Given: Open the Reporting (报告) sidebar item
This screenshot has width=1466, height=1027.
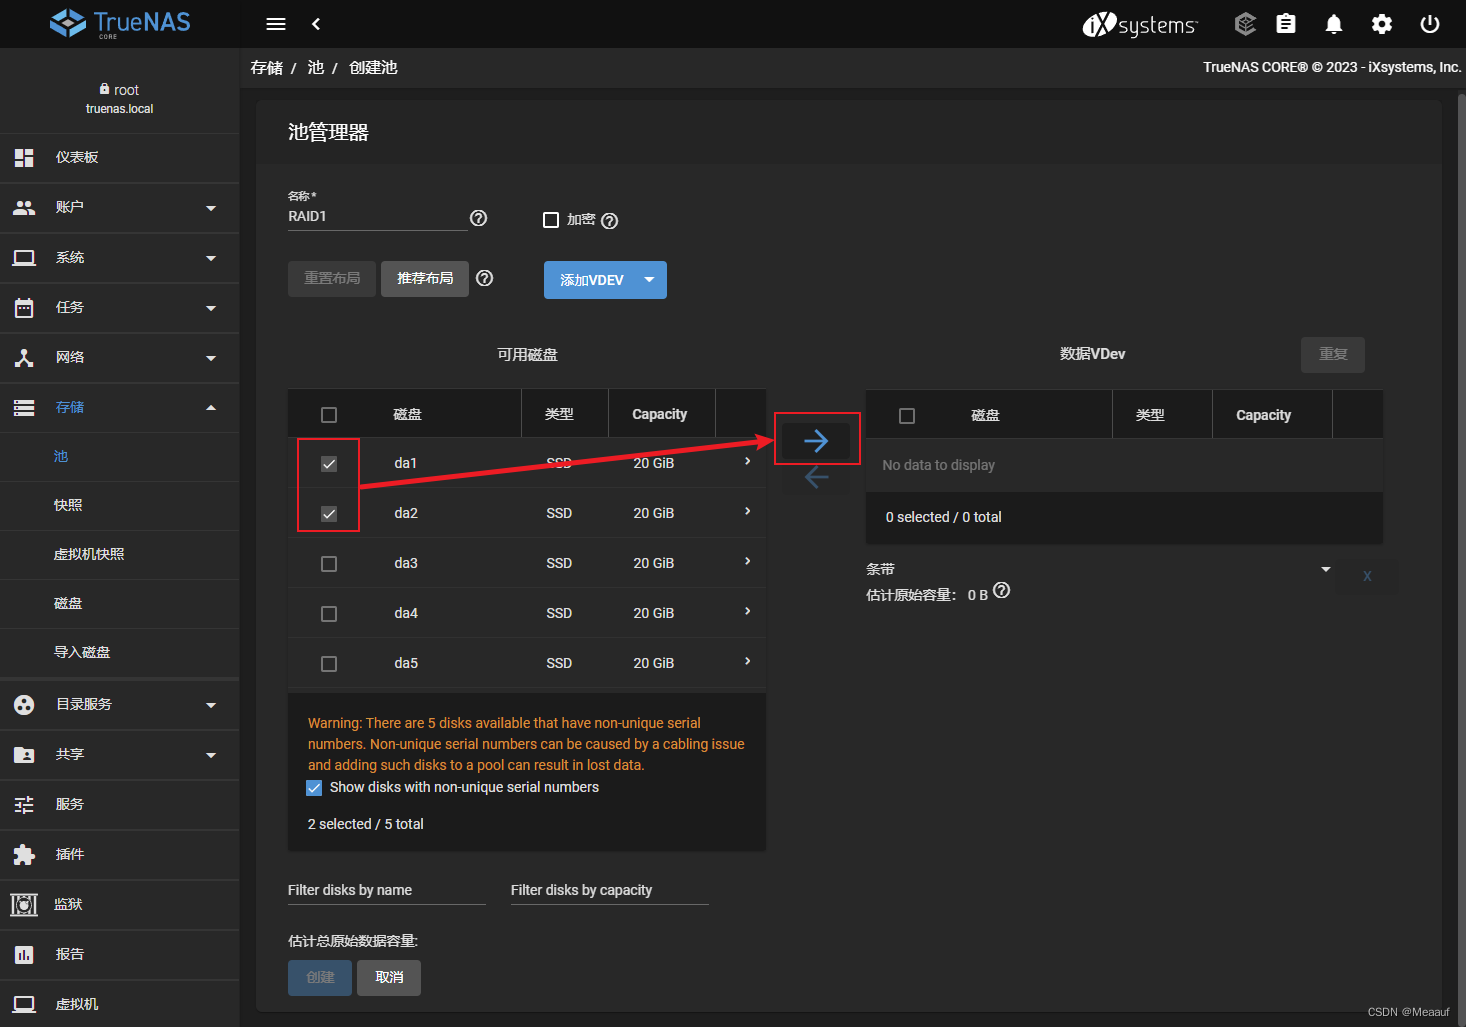Looking at the screenshot, I should pyautogui.click(x=120, y=955).
